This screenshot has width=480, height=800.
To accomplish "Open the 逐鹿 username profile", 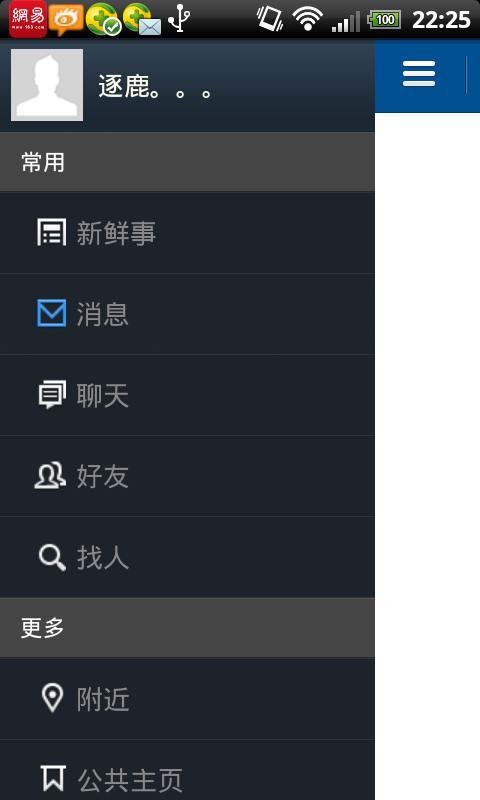I will 155,86.
